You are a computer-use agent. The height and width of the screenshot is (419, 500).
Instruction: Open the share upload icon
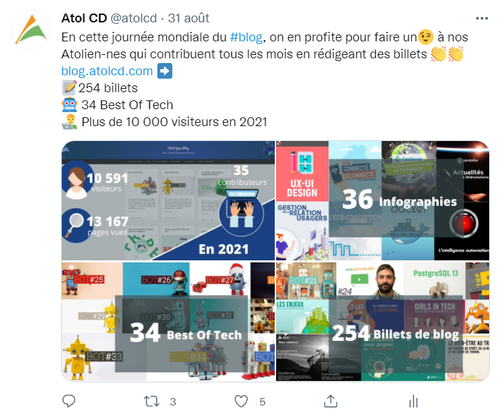[x=330, y=401]
